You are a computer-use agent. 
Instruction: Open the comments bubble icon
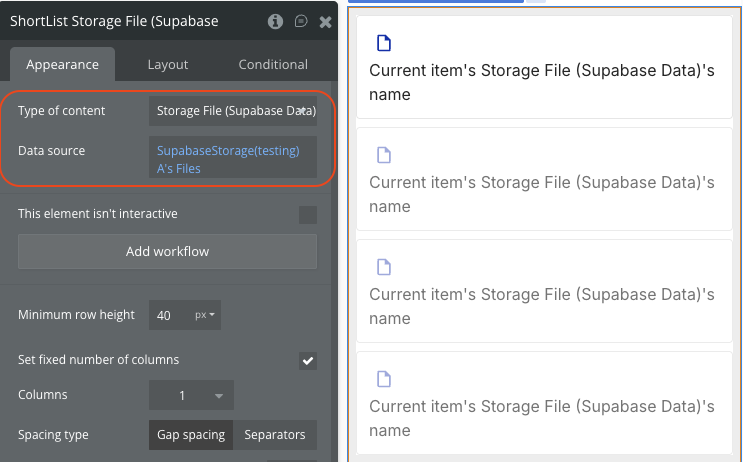click(301, 21)
